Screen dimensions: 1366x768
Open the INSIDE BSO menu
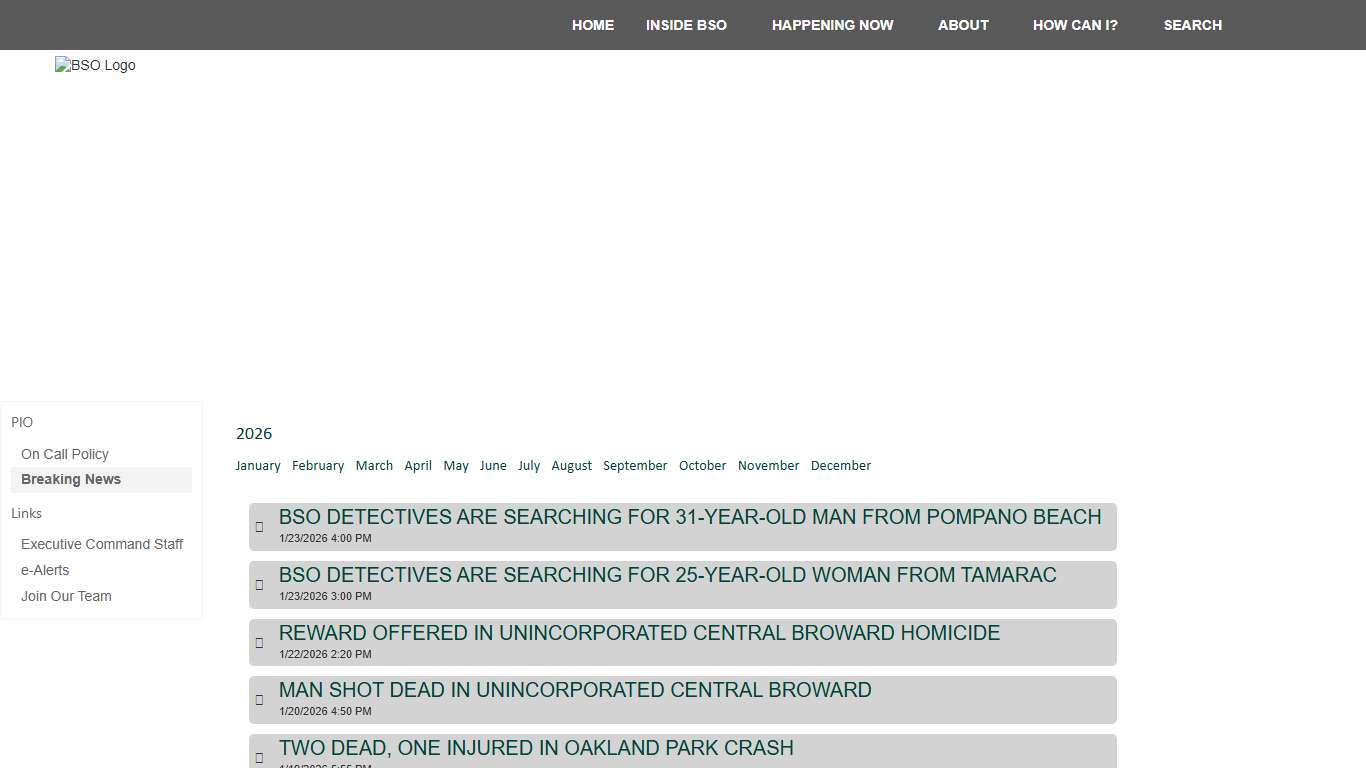pyautogui.click(x=686, y=25)
